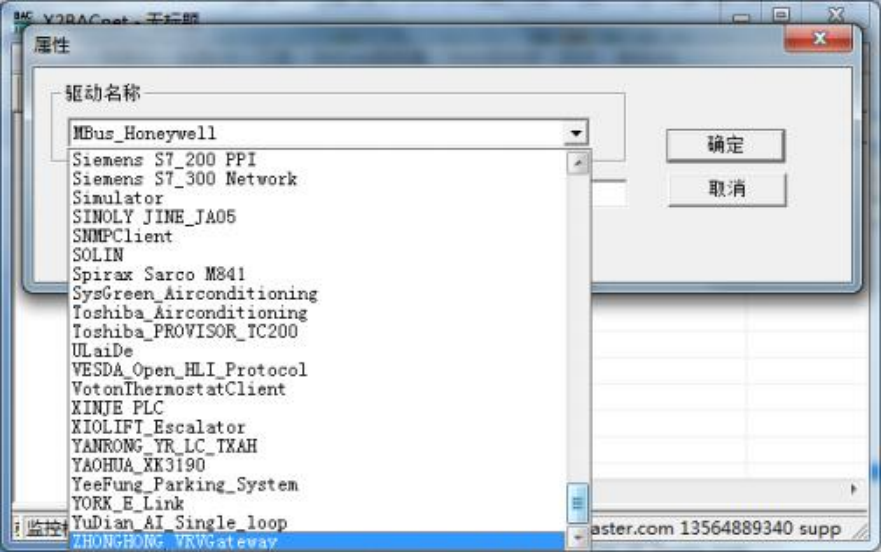Select SINOLY JINE_JA05 in the list
Screen dimensions: 881x553
tap(317, 217)
